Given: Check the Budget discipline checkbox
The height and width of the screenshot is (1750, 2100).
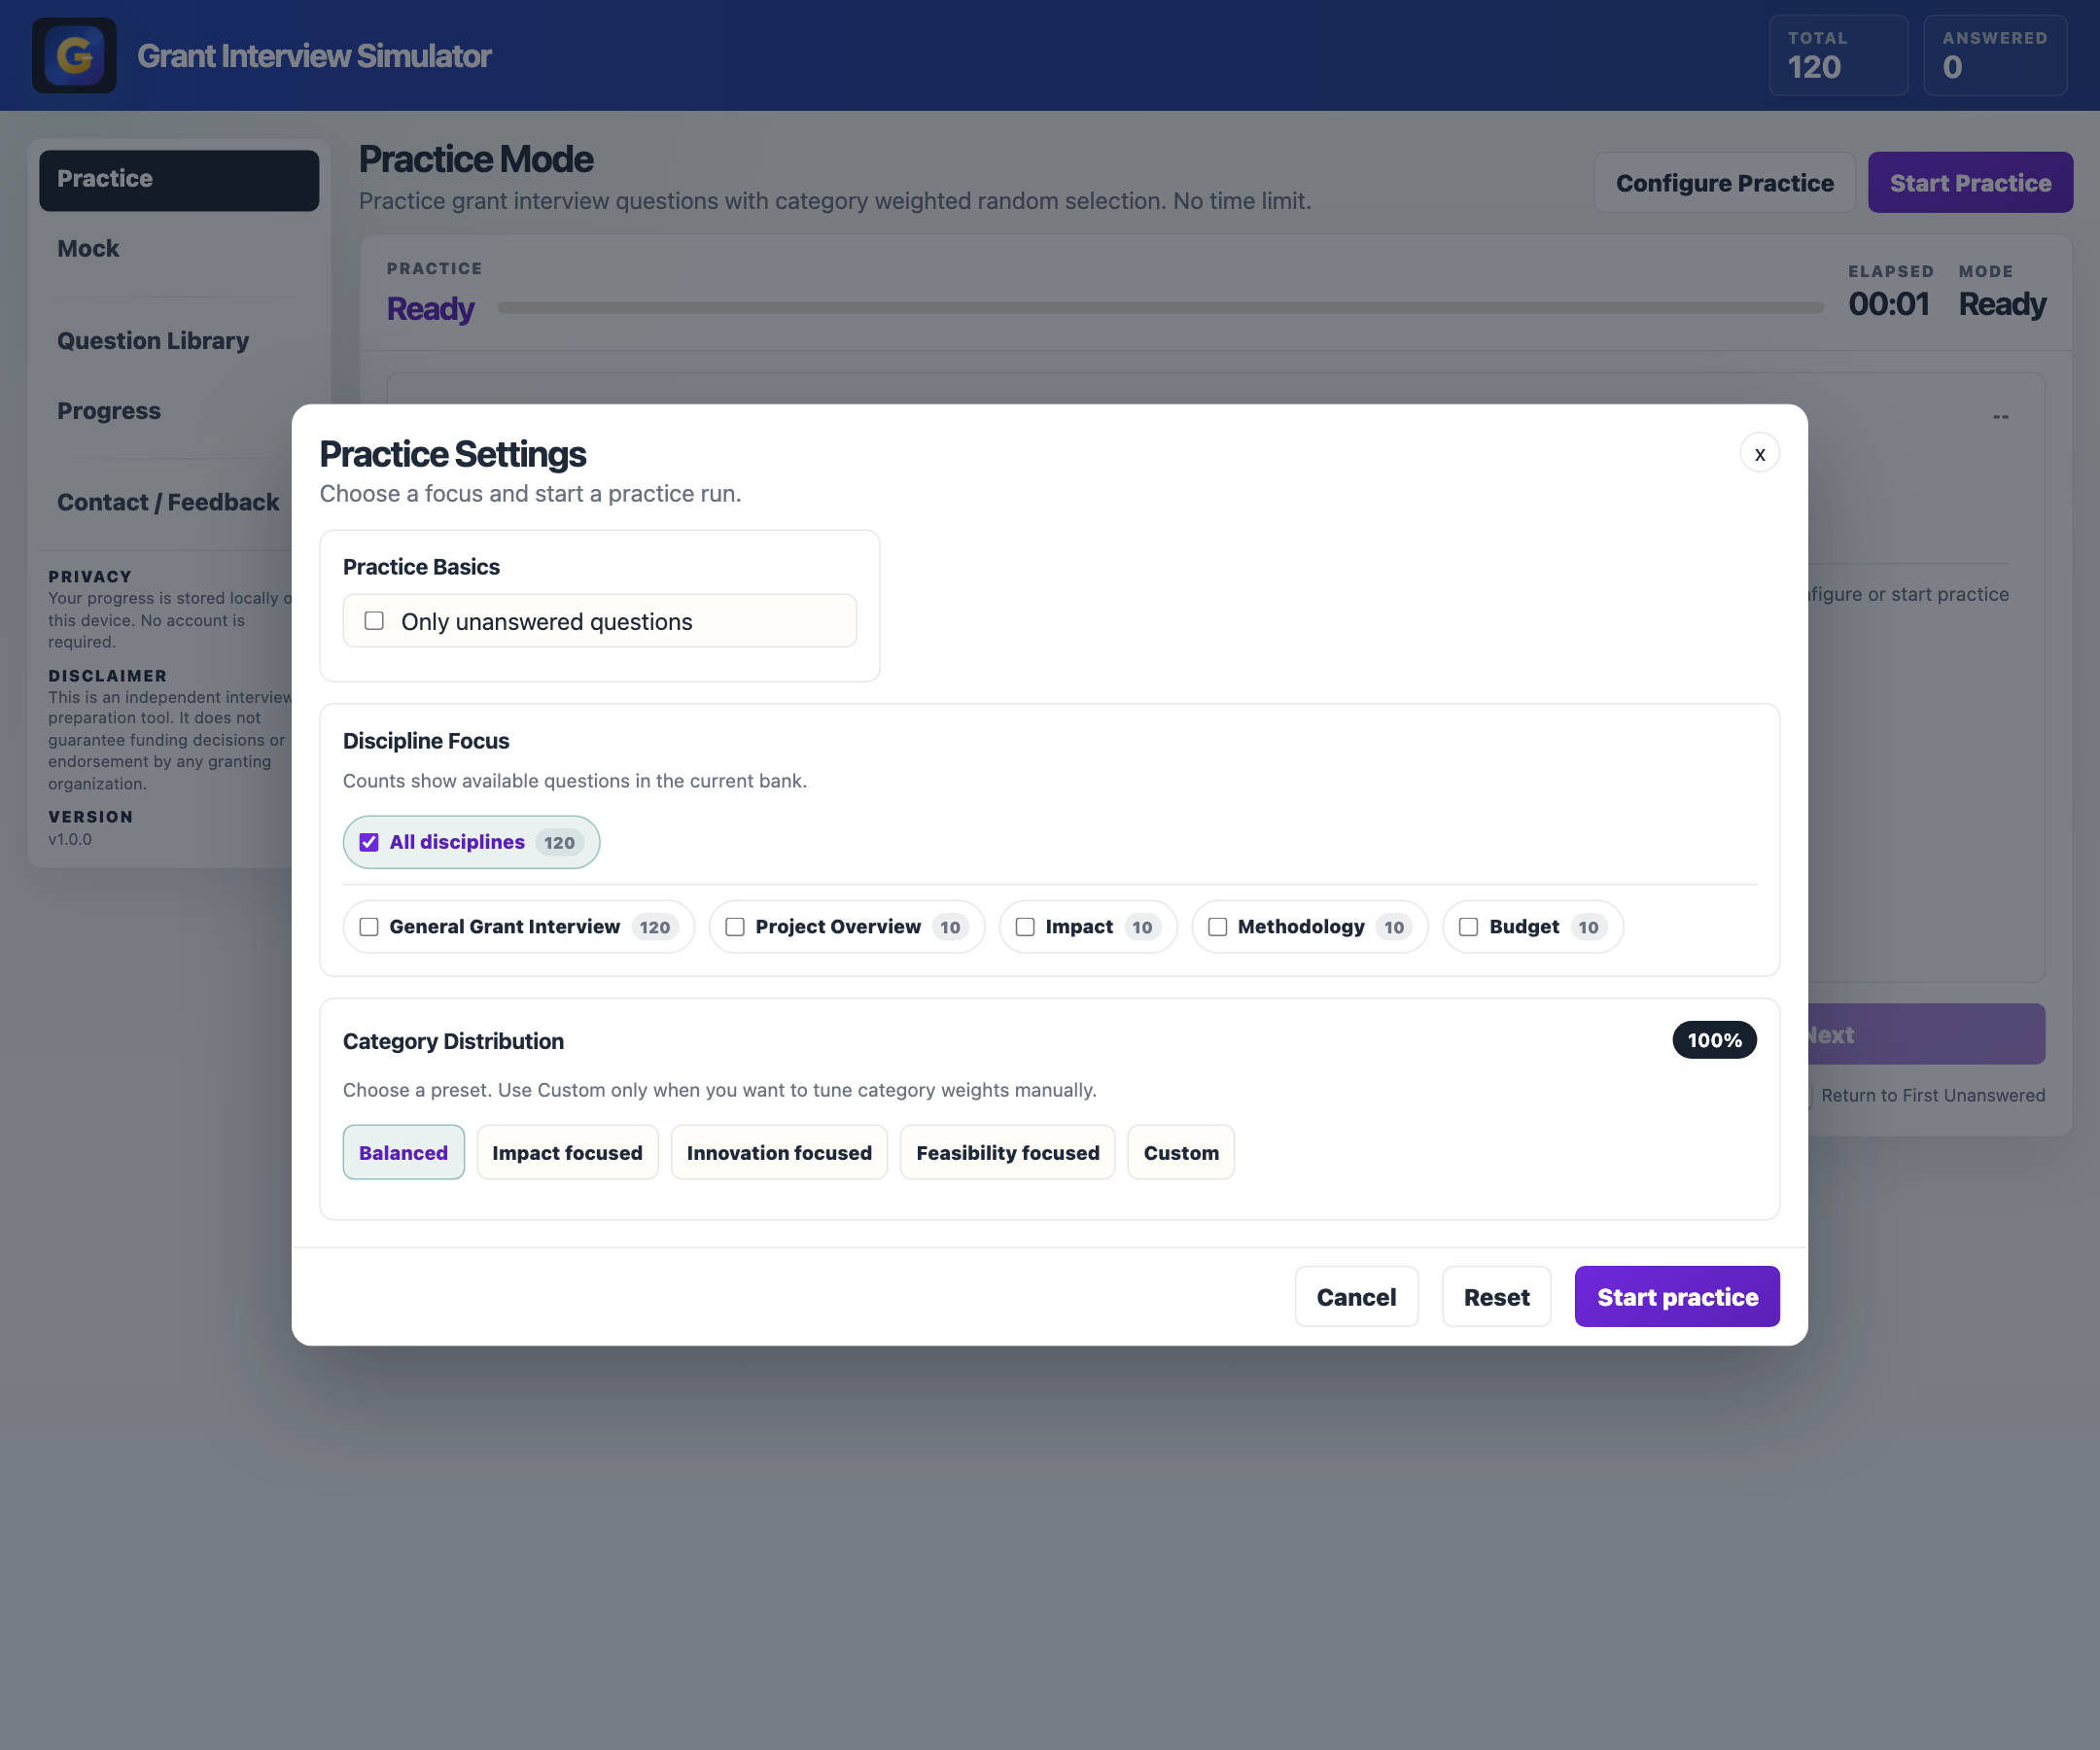Looking at the screenshot, I should [x=1468, y=927].
